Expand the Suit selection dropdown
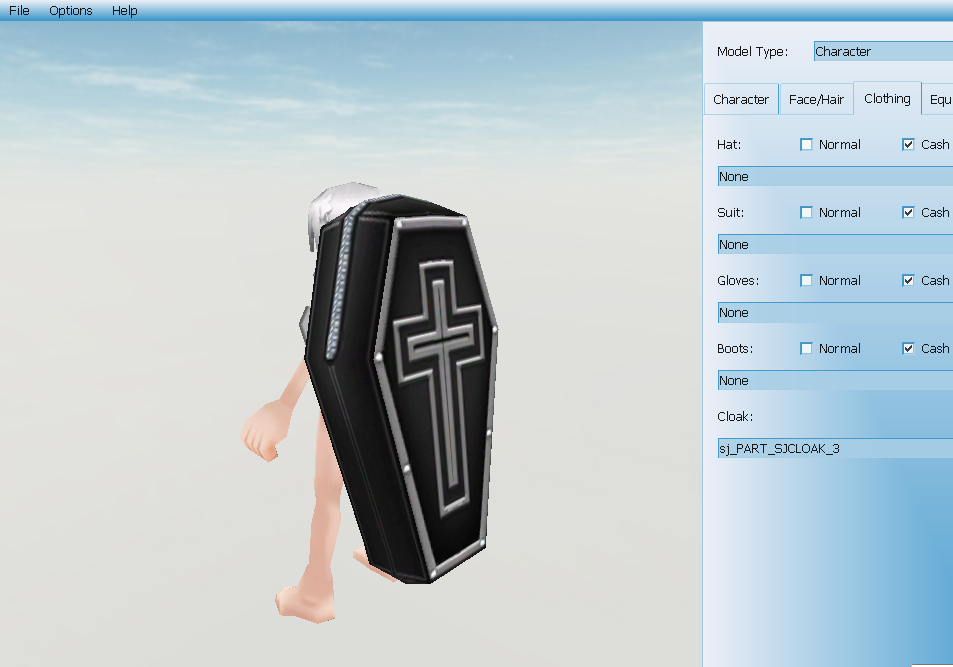 click(835, 245)
